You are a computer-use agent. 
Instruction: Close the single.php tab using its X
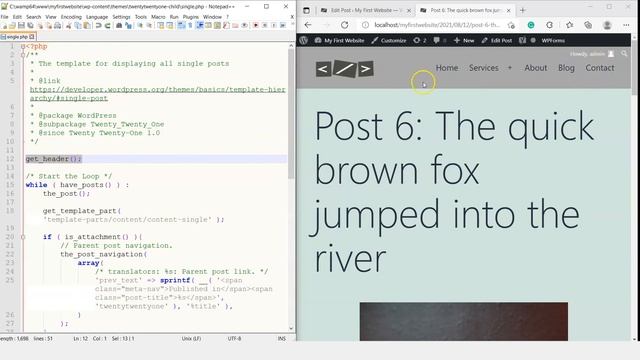pos(32,37)
